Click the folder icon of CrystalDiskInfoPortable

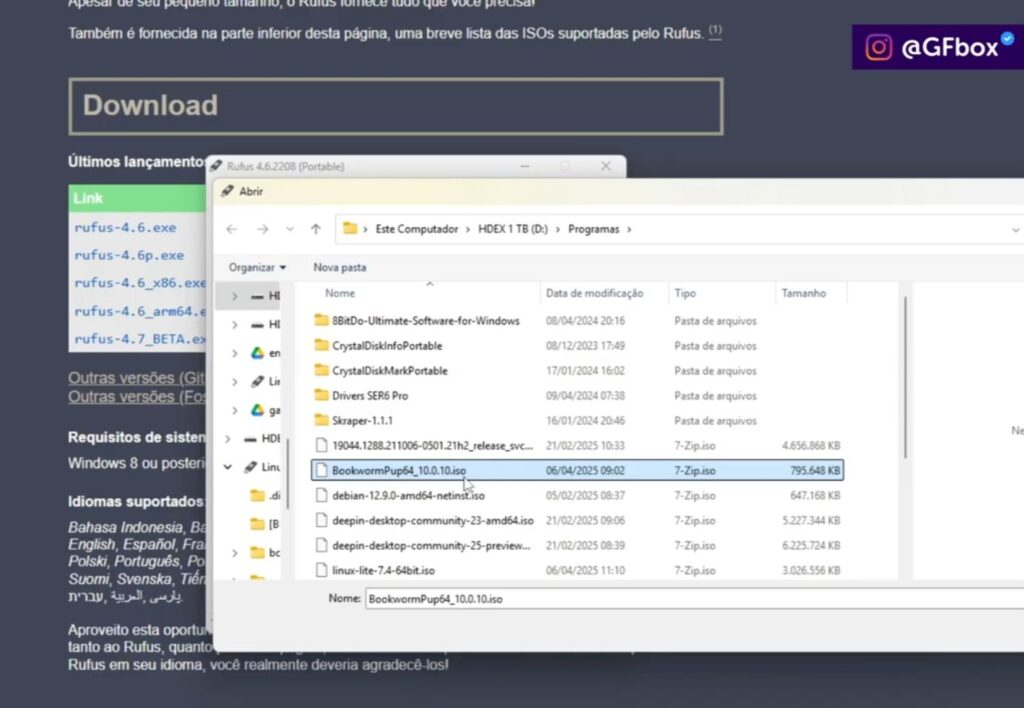(321, 345)
